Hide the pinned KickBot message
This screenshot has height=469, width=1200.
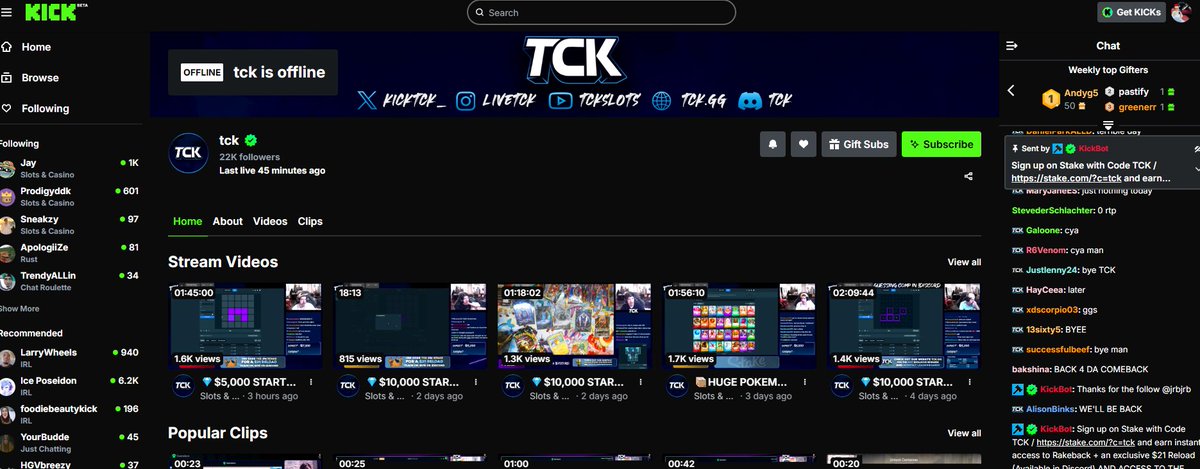tap(1196, 147)
